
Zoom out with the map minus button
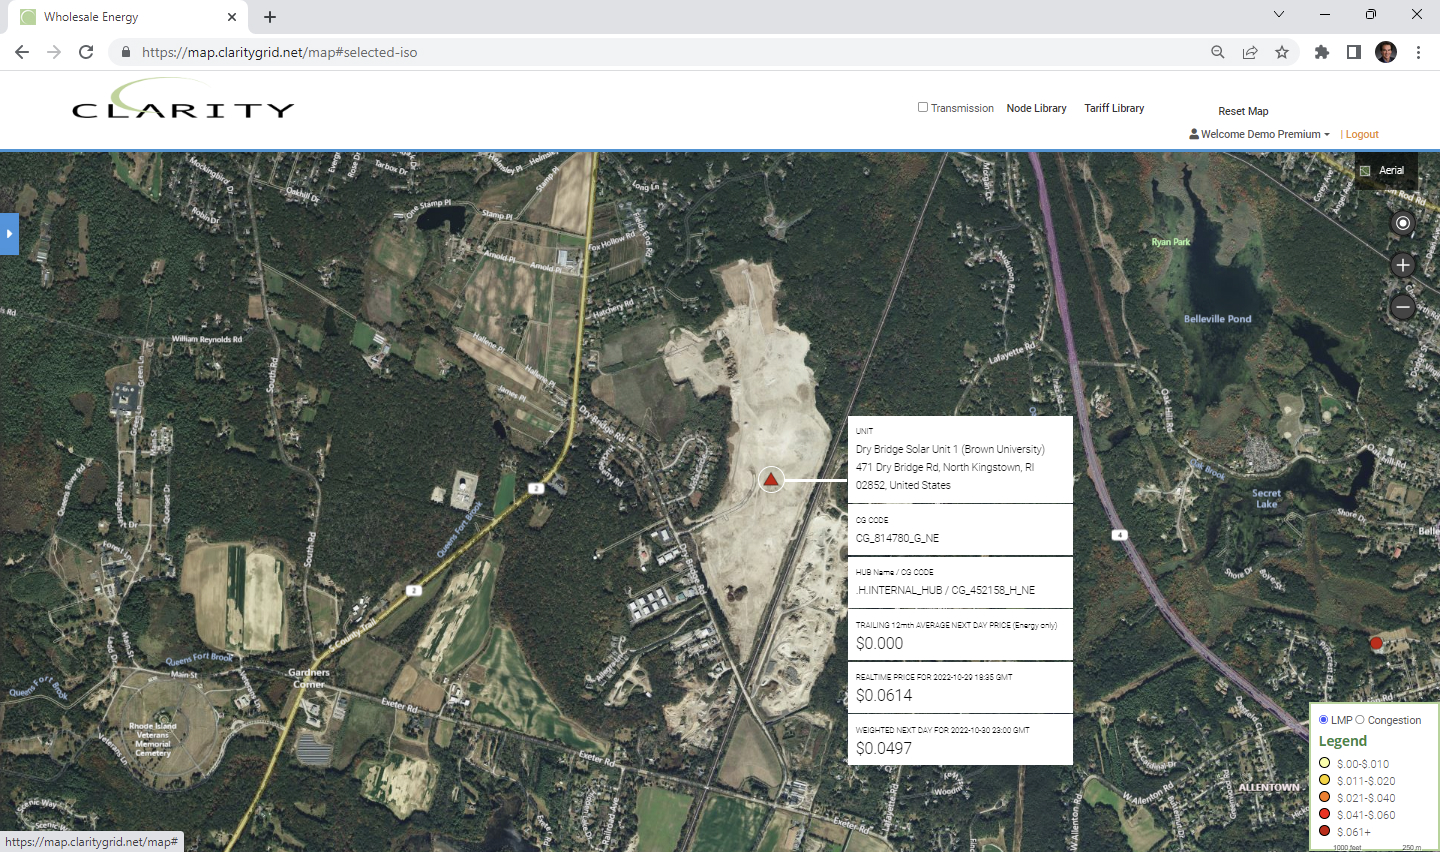tap(1403, 307)
